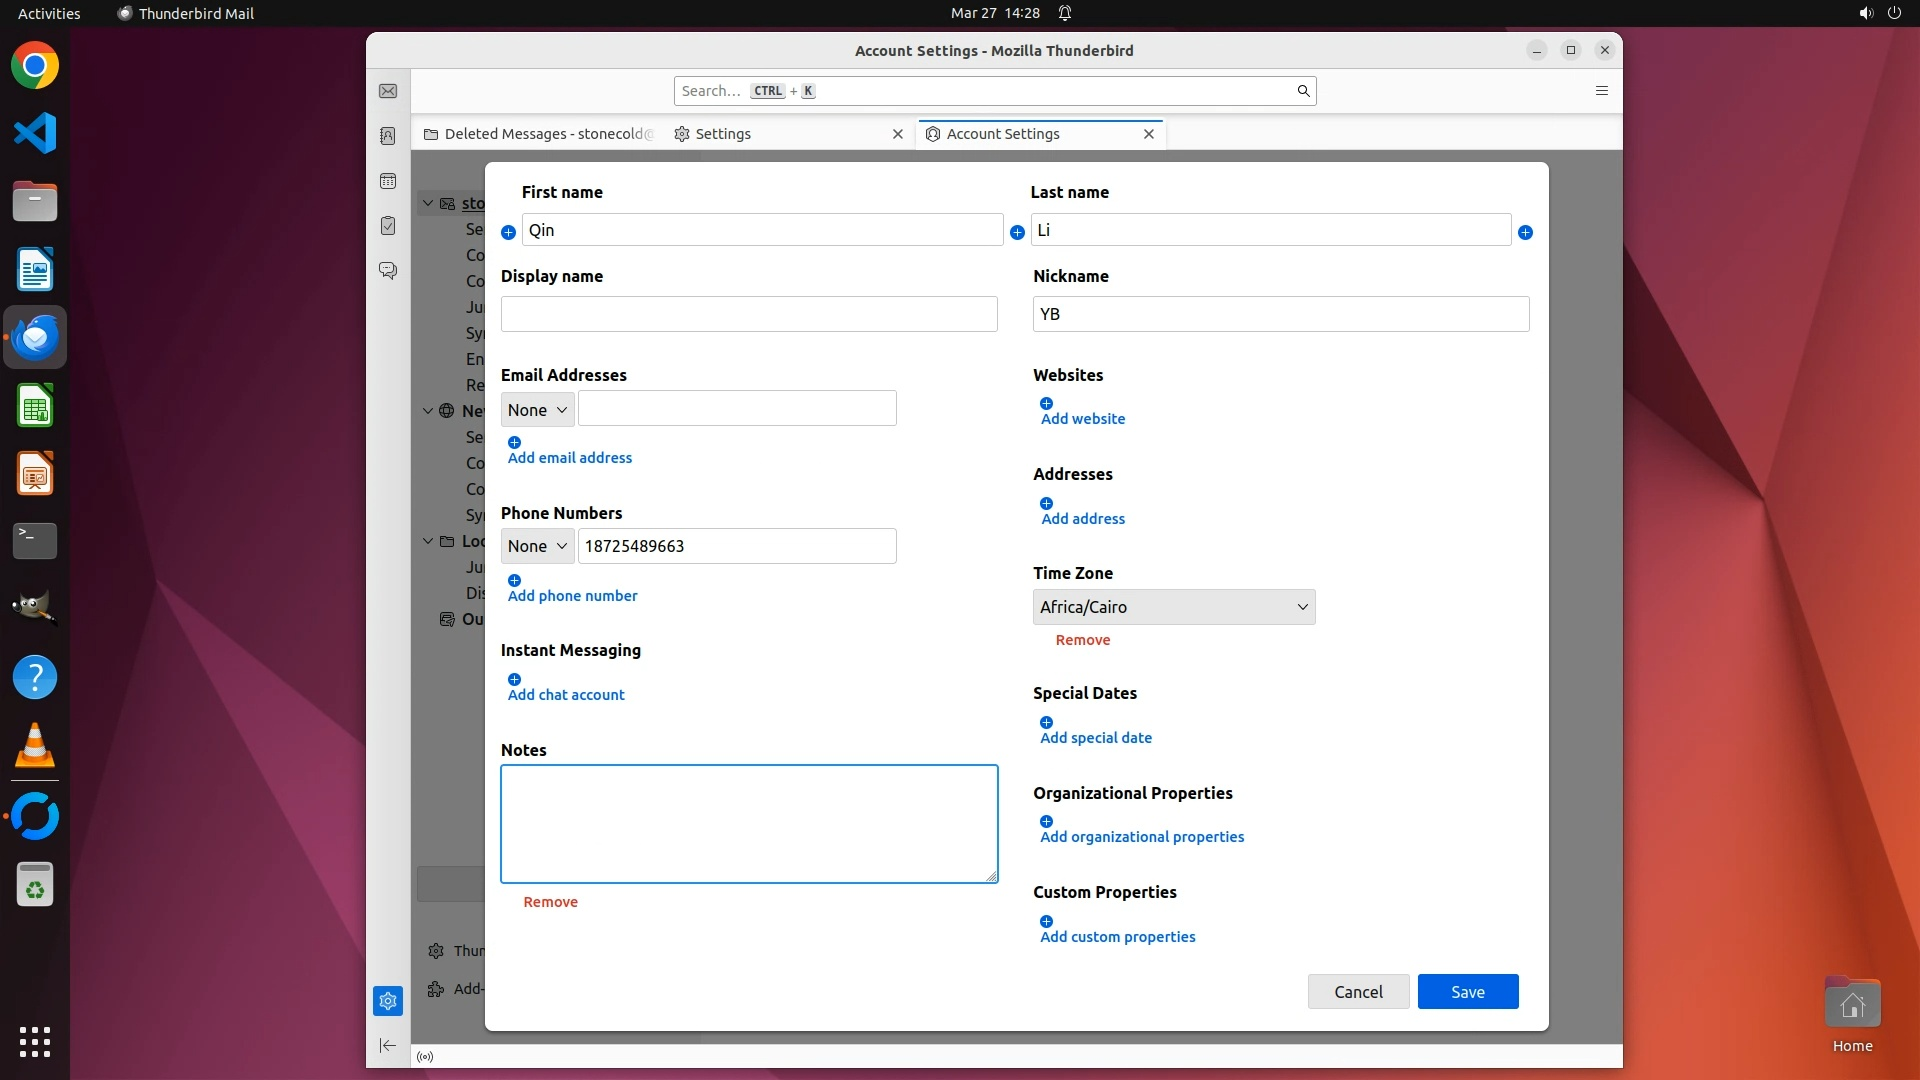The width and height of the screenshot is (1920, 1080).
Task: Open the Calendar space icon
Action: point(388,181)
